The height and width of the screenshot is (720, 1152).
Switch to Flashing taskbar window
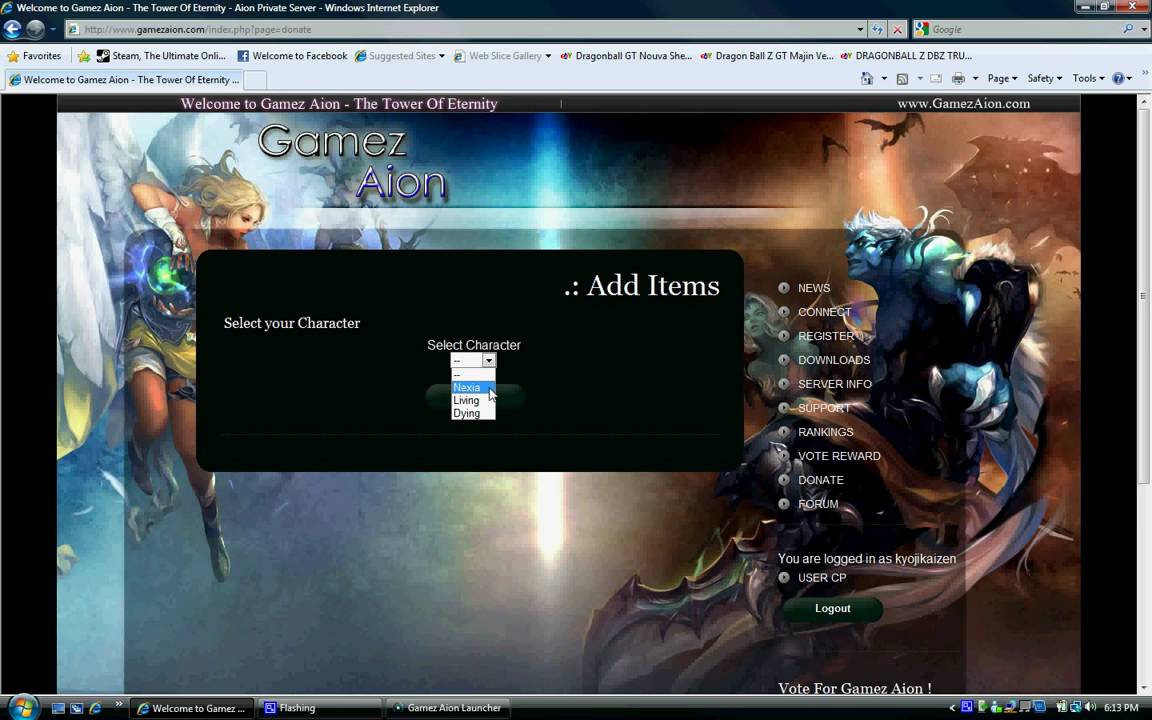point(320,708)
